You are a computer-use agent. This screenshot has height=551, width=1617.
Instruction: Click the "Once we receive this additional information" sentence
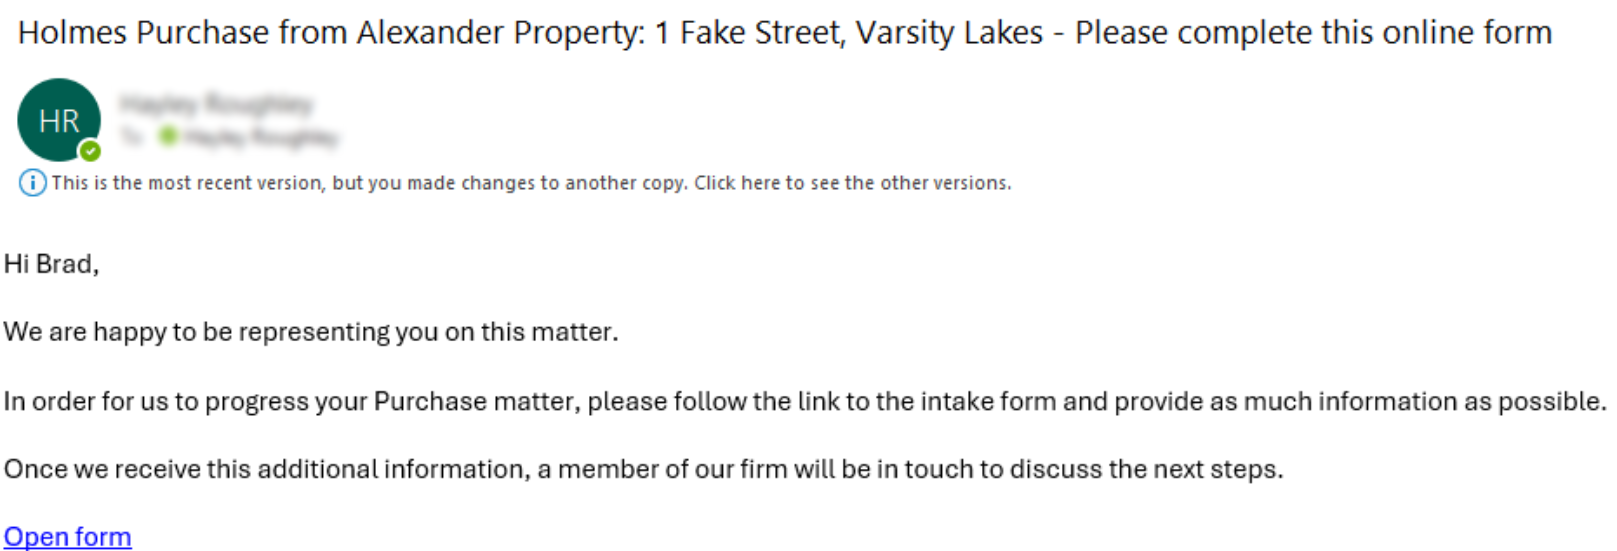click(643, 470)
